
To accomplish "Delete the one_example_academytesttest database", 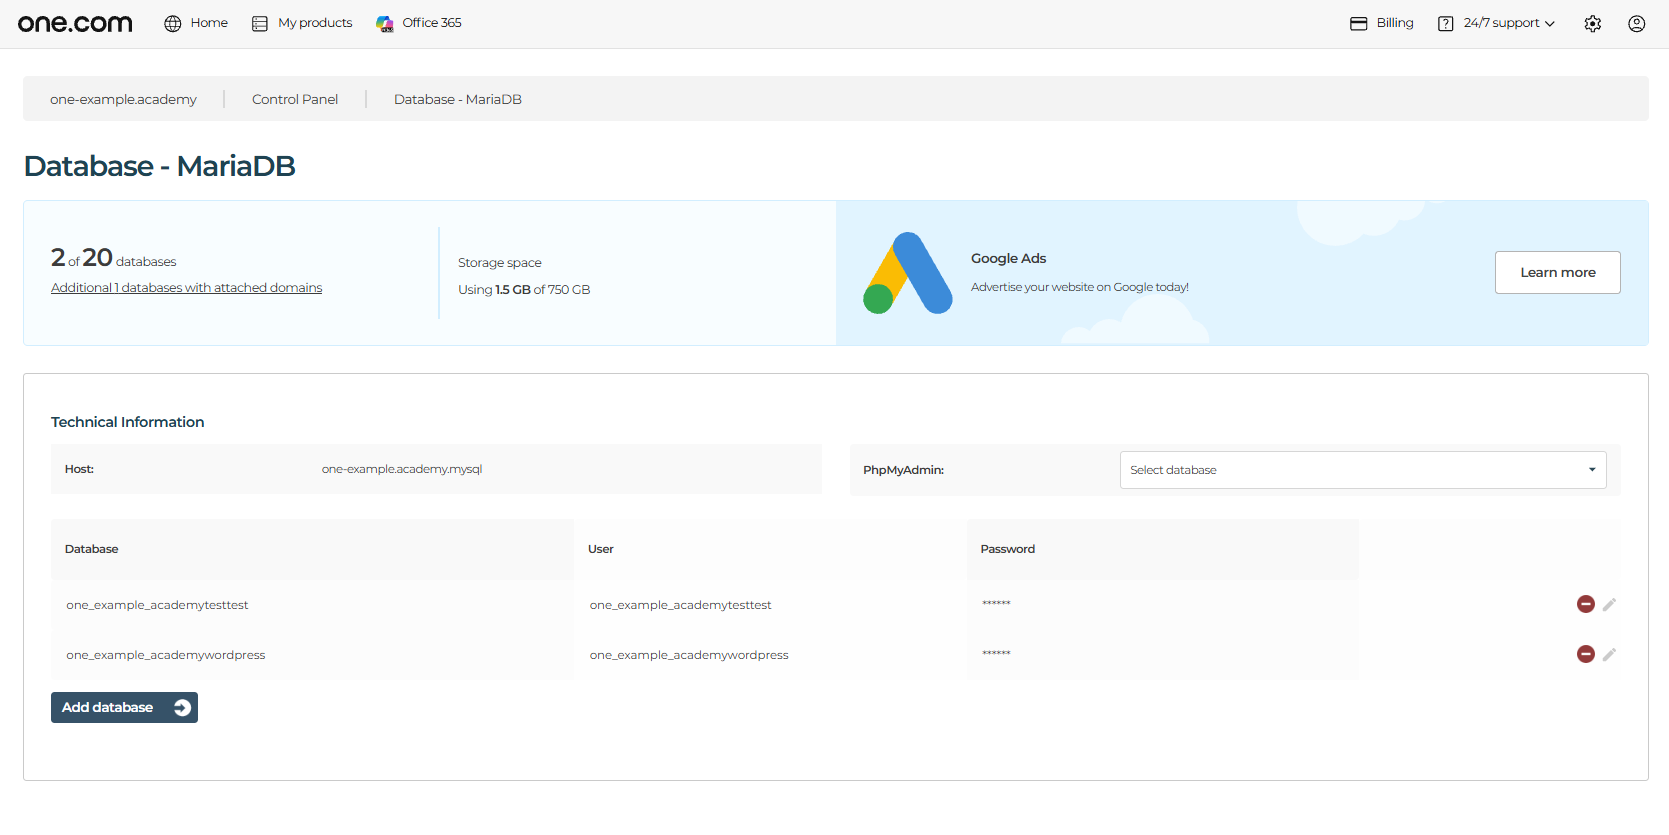I will [x=1586, y=604].
